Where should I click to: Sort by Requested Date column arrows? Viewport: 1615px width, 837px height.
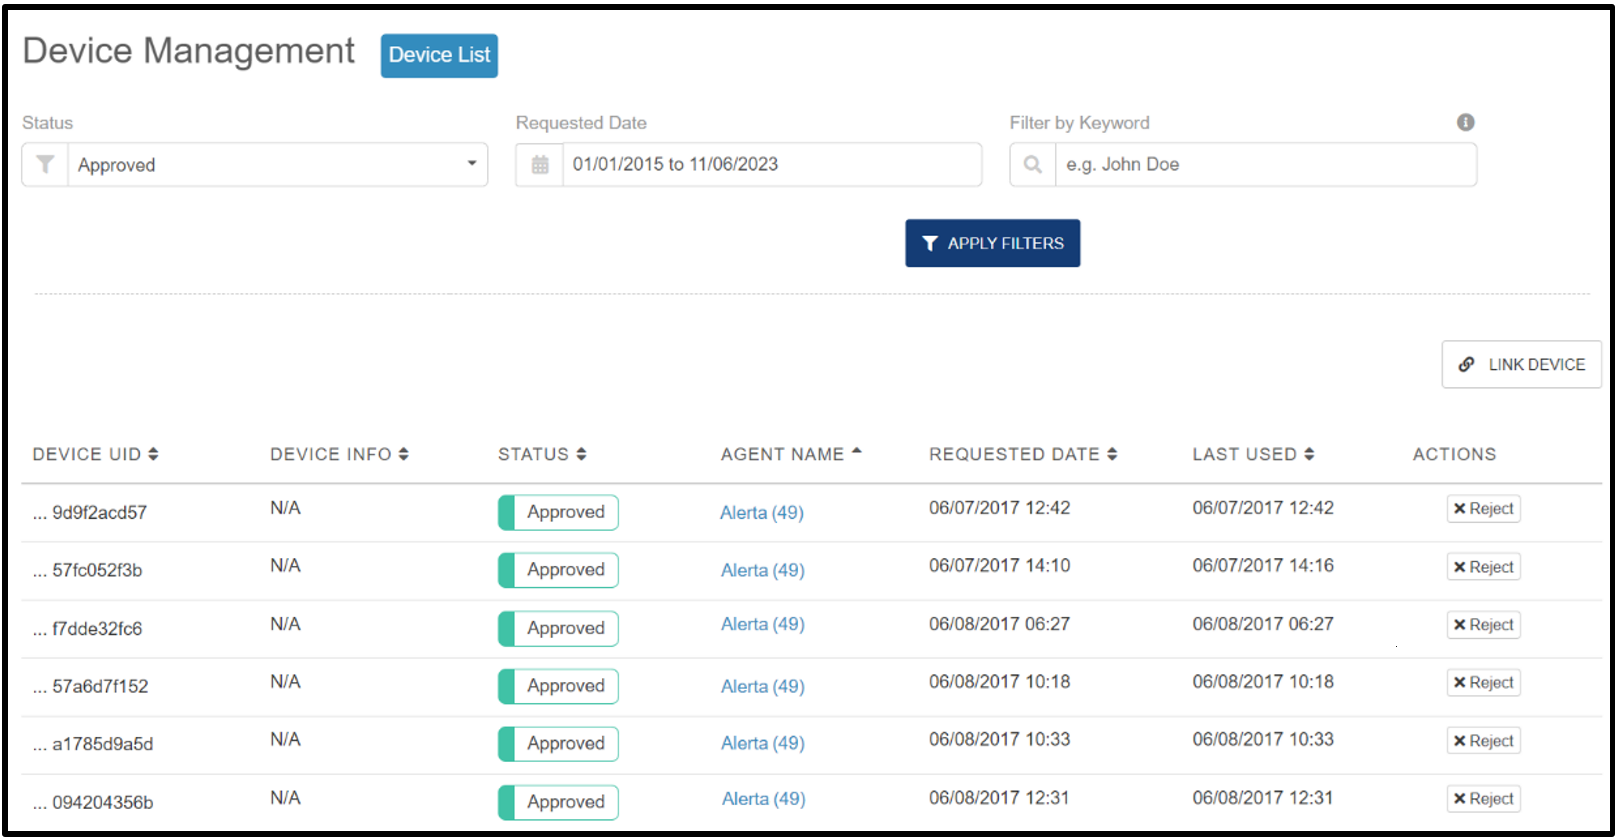pyautogui.click(x=1112, y=454)
